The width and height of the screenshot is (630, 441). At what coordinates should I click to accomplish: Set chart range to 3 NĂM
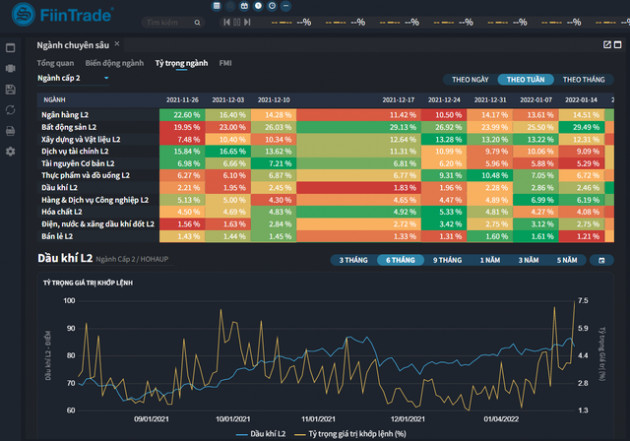pos(528,260)
